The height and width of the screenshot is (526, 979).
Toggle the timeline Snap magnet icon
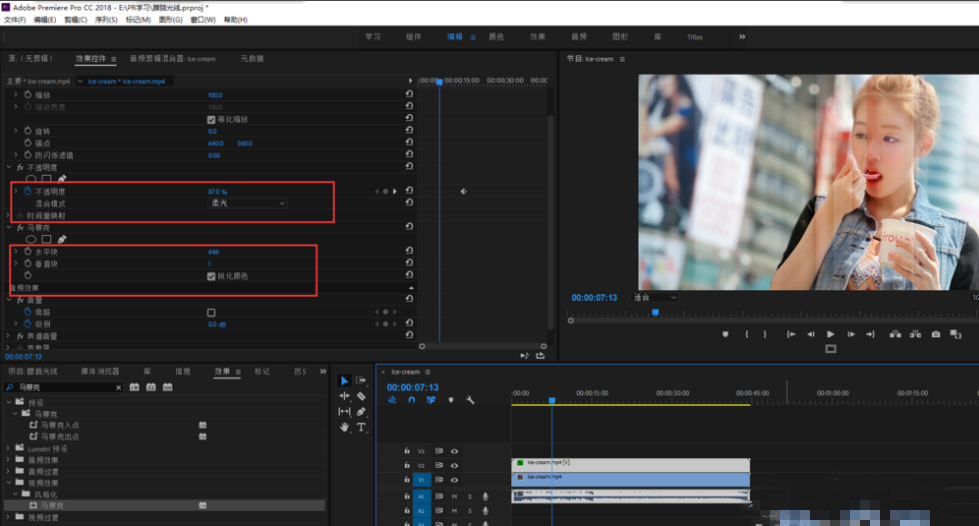coord(411,400)
